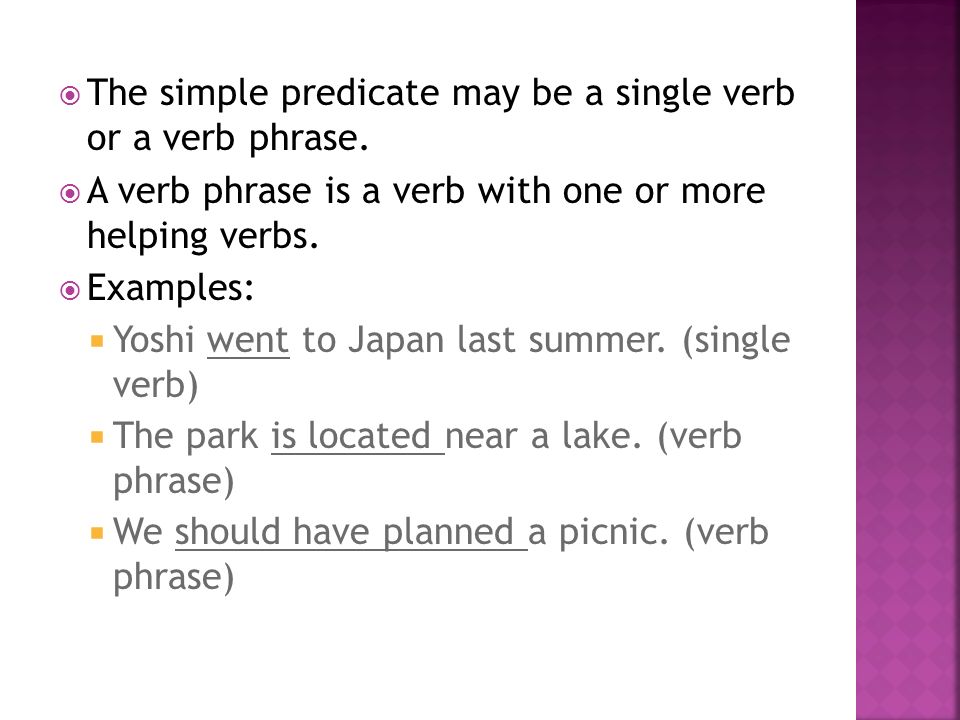
Task: Click the word 'Japan' in first example
Action: pos(396,342)
